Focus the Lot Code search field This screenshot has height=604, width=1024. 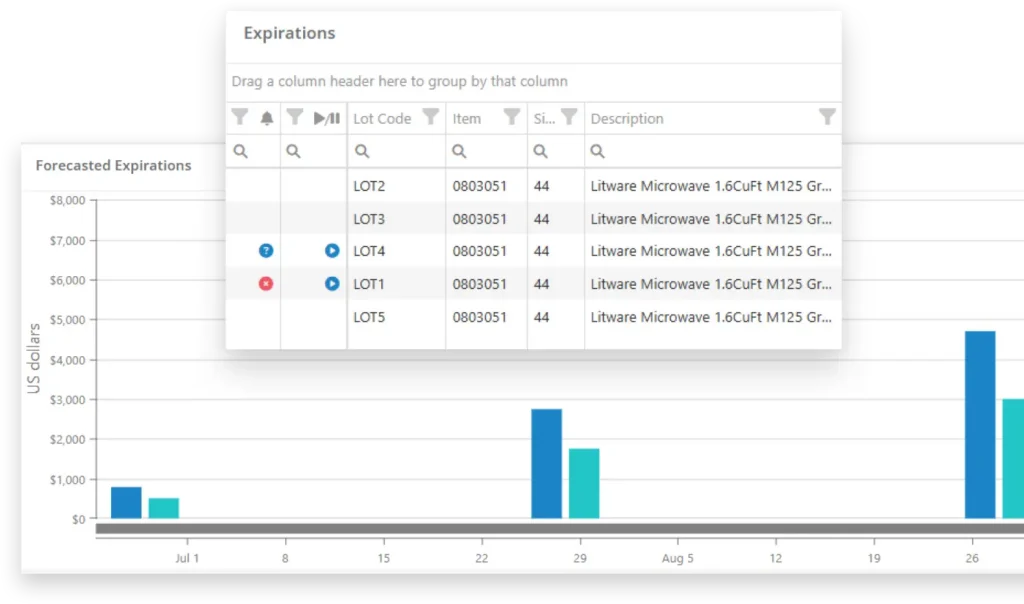tap(396, 151)
